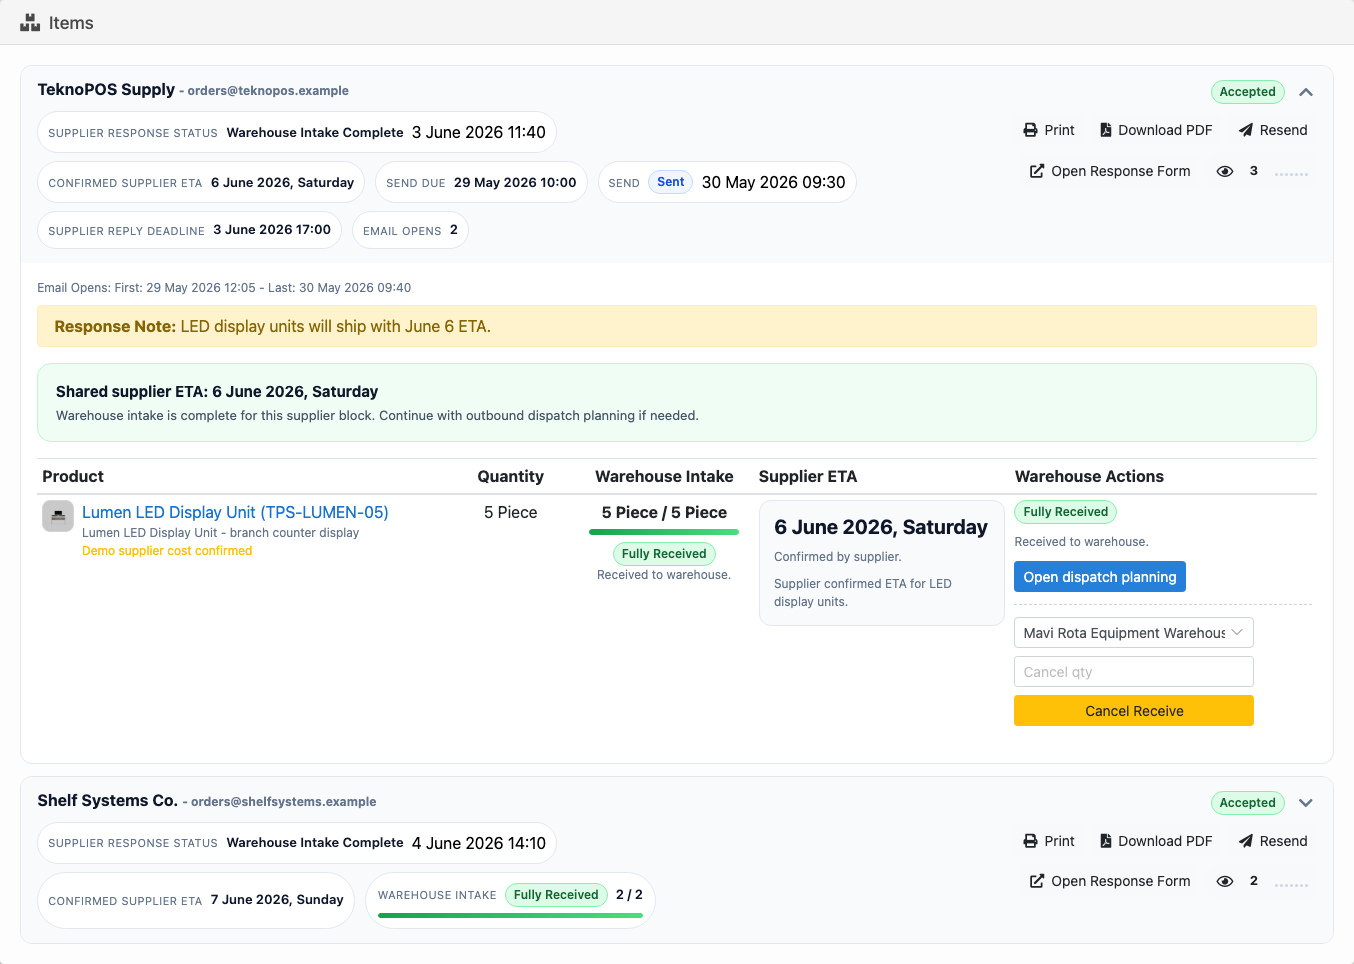Open Response Form for Shelf Systems Co.
This screenshot has width=1354, height=964.
click(x=1110, y=881)
